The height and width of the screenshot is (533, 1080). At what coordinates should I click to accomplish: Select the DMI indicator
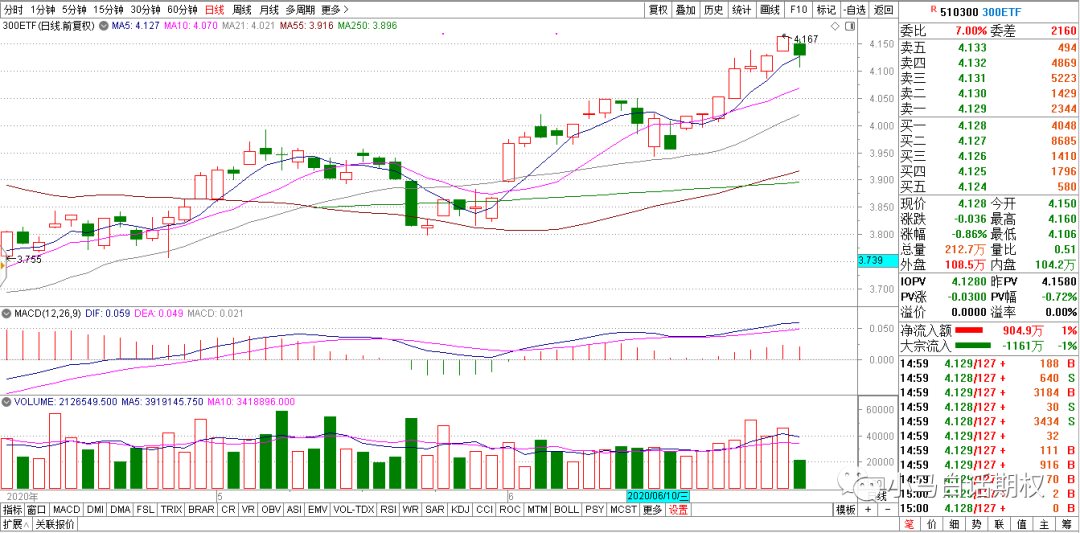[x=96, y=510]
